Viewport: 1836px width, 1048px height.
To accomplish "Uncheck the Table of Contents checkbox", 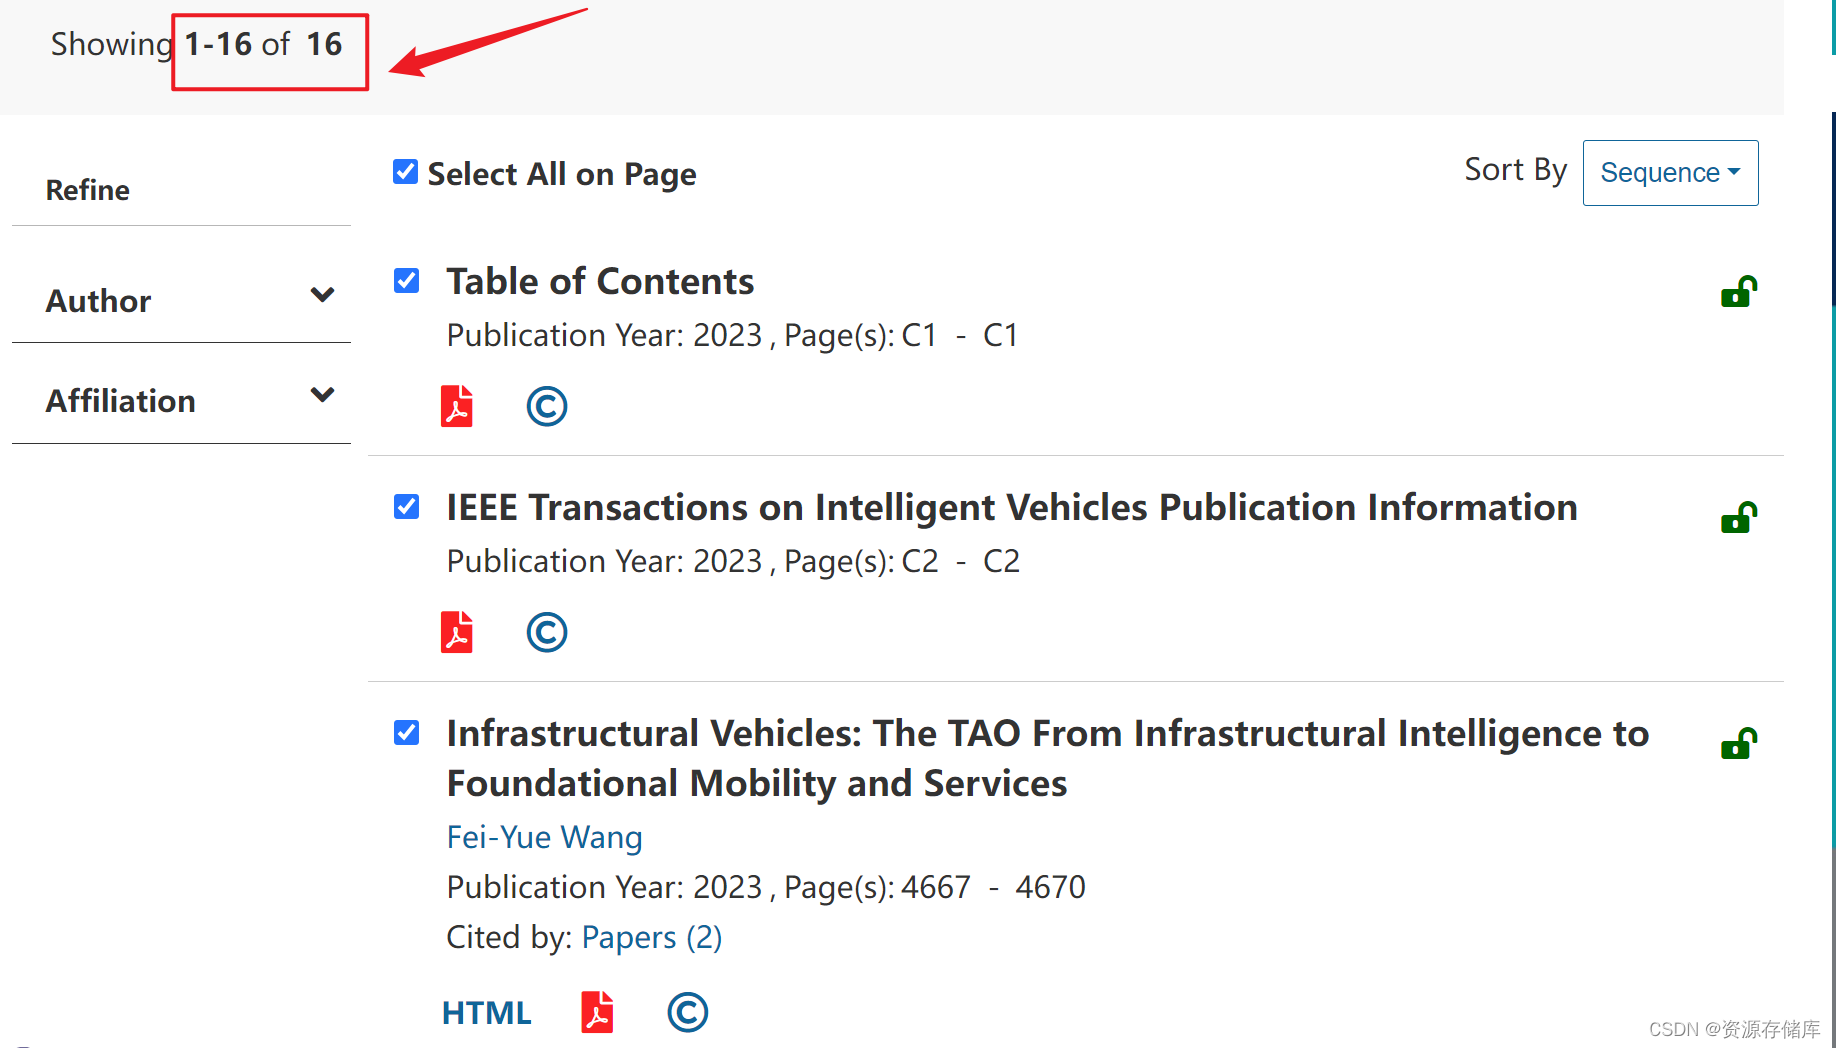I will (406, 280).
